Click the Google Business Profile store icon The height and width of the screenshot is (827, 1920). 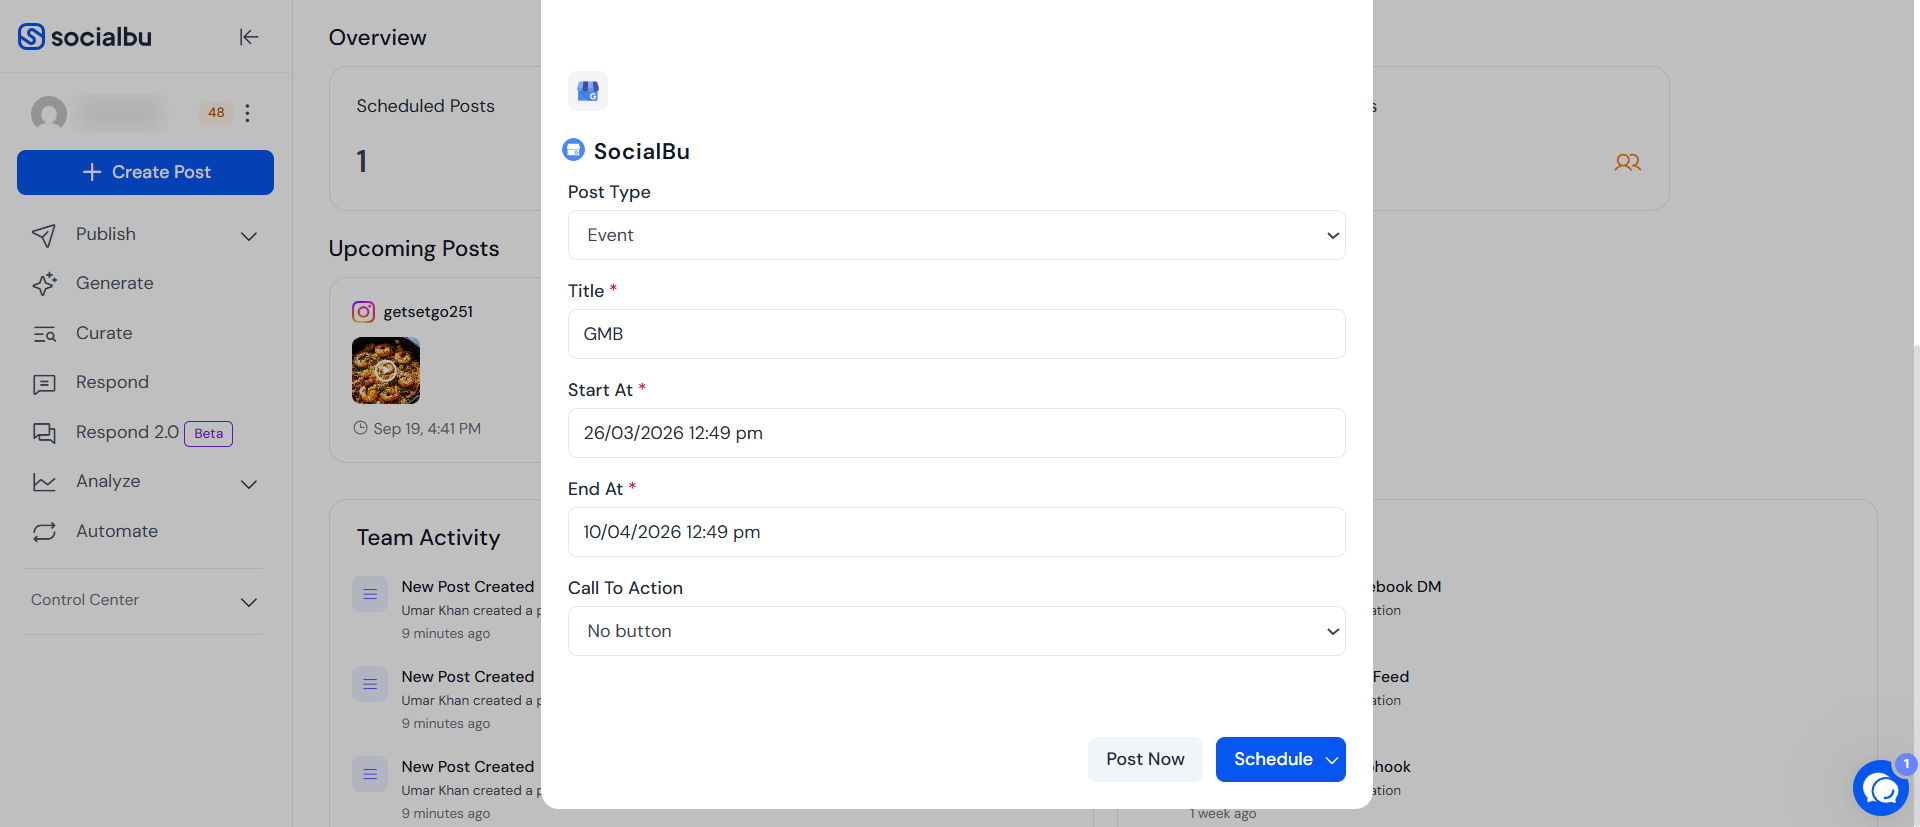click(x=588, y=91)
